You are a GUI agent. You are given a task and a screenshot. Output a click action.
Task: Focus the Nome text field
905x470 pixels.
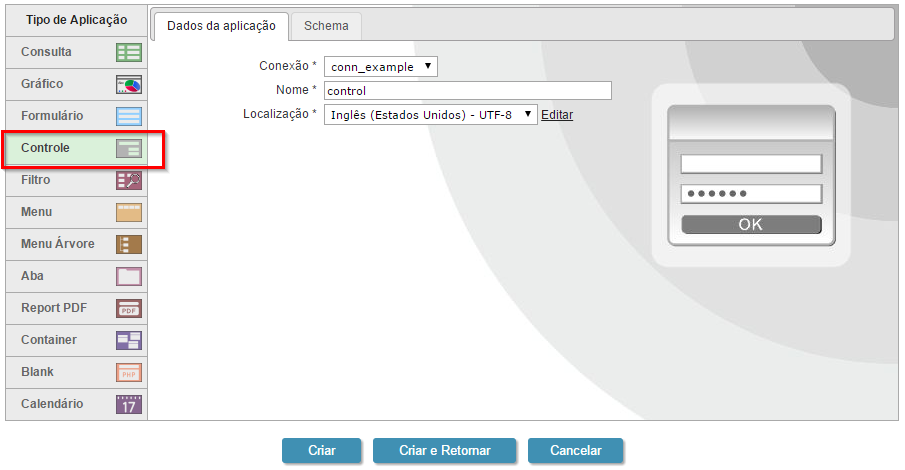[x=467, y=91]
